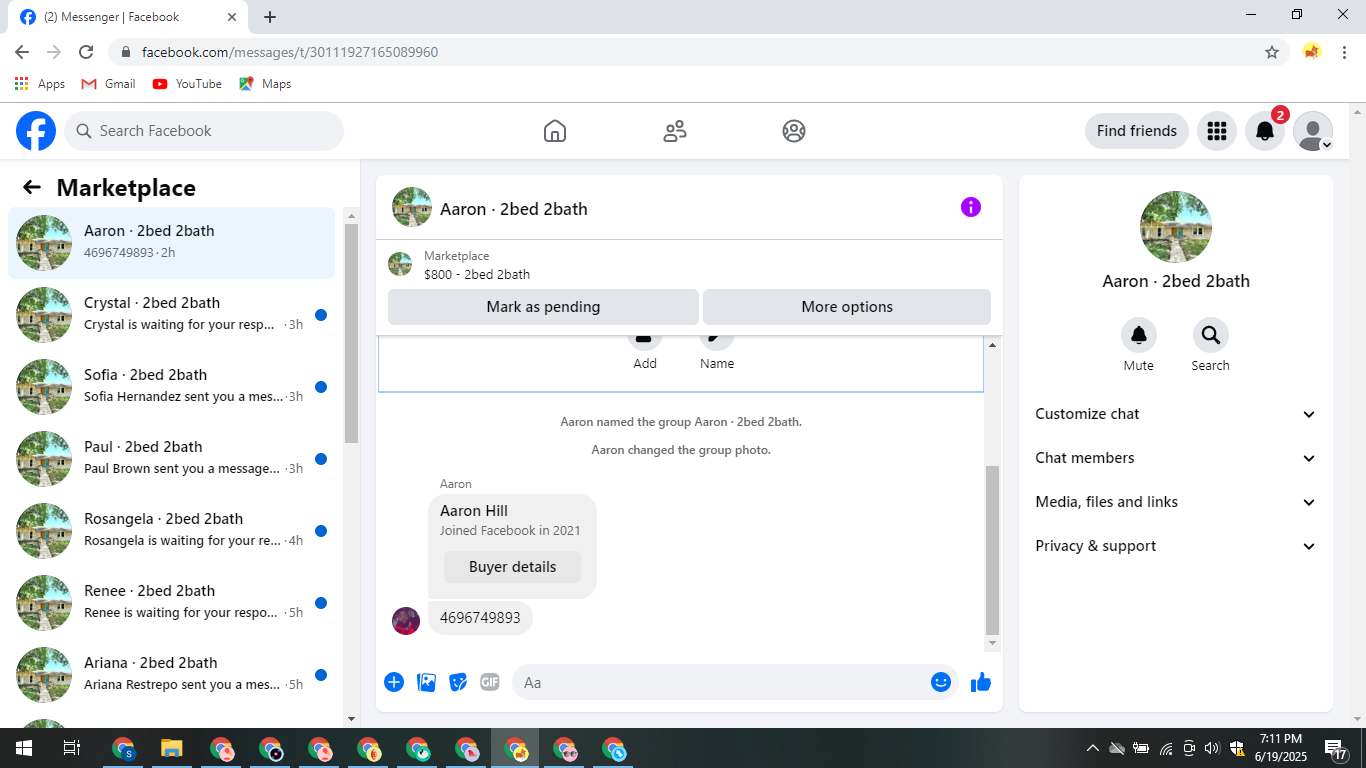Image resolution: width=1366 pixels, height=768 pixels.
Task: Click the conversation list scrollbar
Action: coord(351,333)
